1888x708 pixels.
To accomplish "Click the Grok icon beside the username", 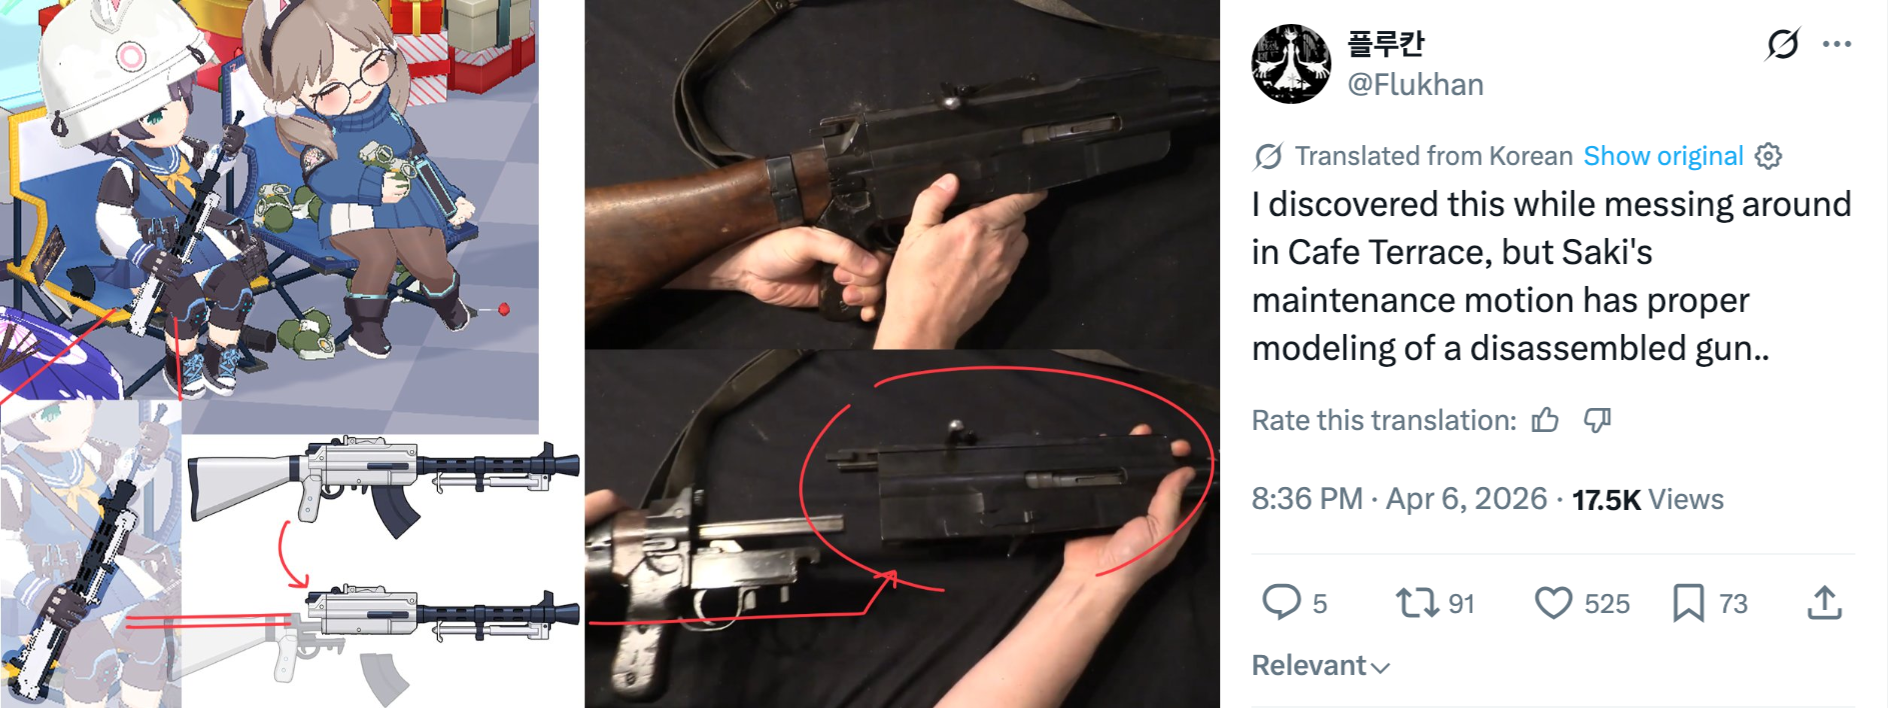I will (x=1782, y=44).
